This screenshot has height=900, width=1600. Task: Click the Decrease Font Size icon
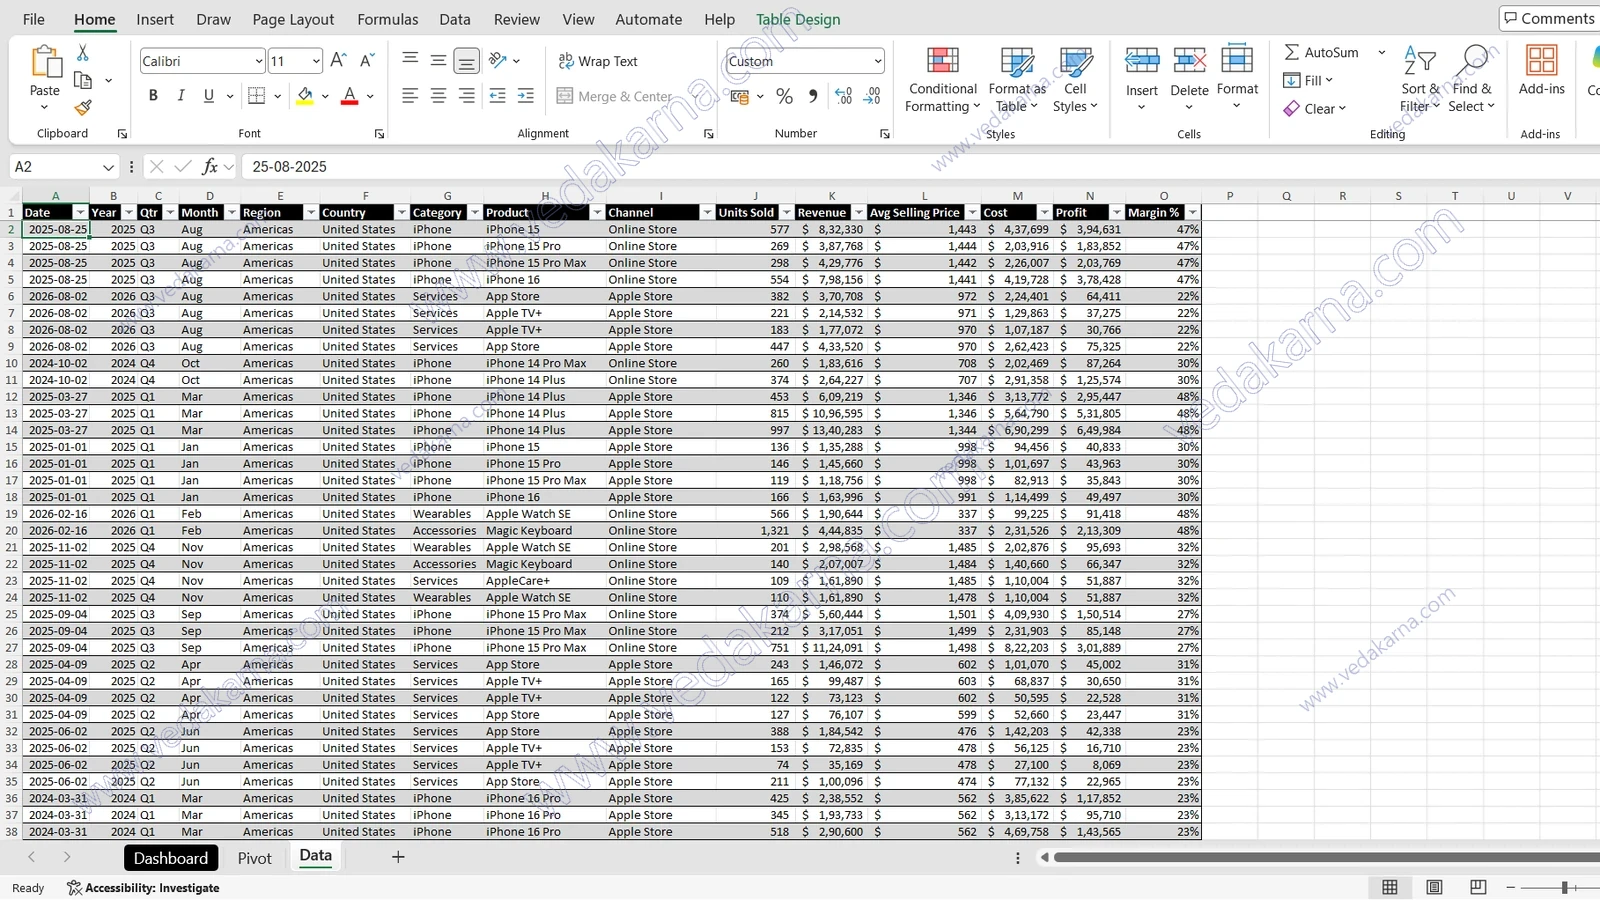367,61
